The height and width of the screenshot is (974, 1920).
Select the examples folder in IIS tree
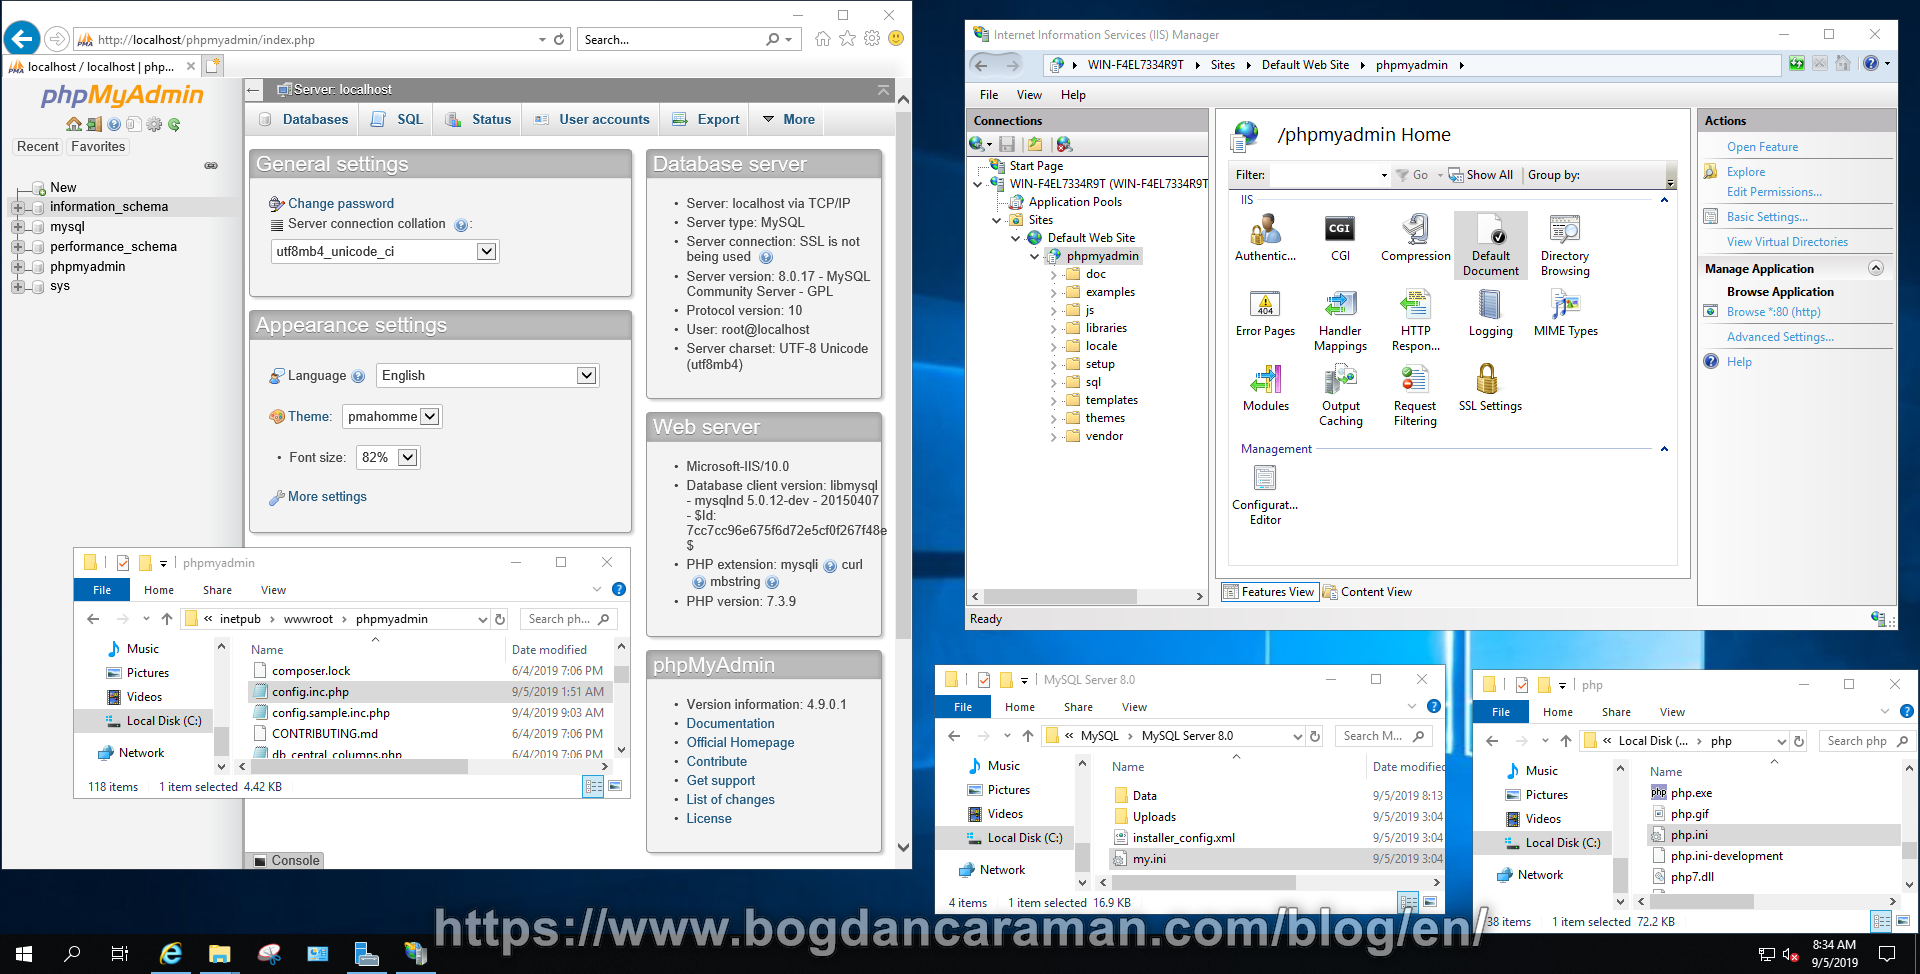point(1110,292)
